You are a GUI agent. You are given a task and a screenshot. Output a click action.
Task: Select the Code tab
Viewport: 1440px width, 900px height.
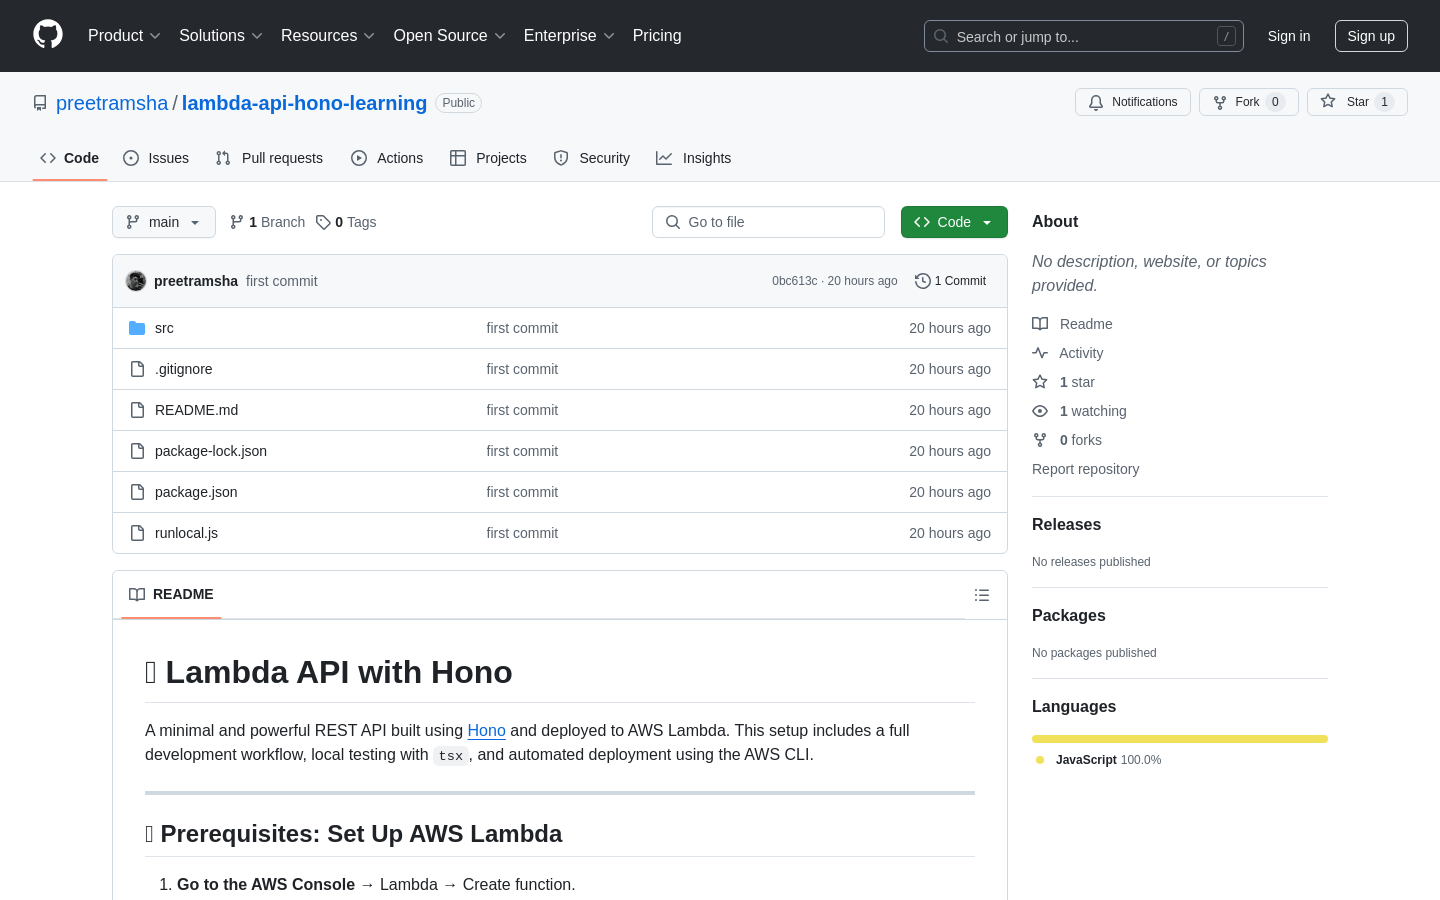[x=70, y=158]
